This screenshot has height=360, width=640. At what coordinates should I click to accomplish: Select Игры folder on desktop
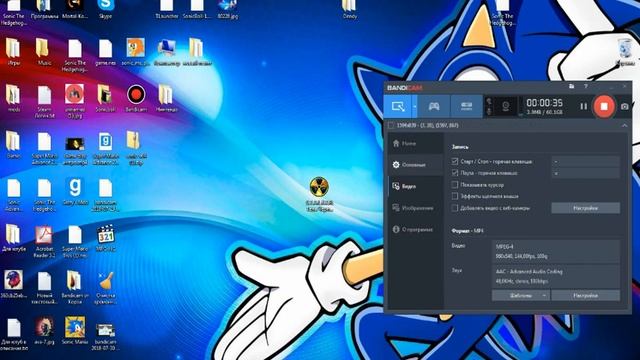13,52
